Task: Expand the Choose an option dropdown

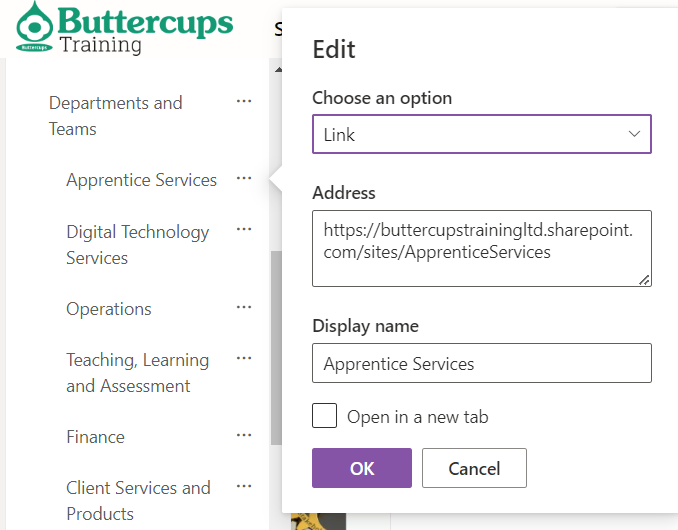Action: pos(481,134)
